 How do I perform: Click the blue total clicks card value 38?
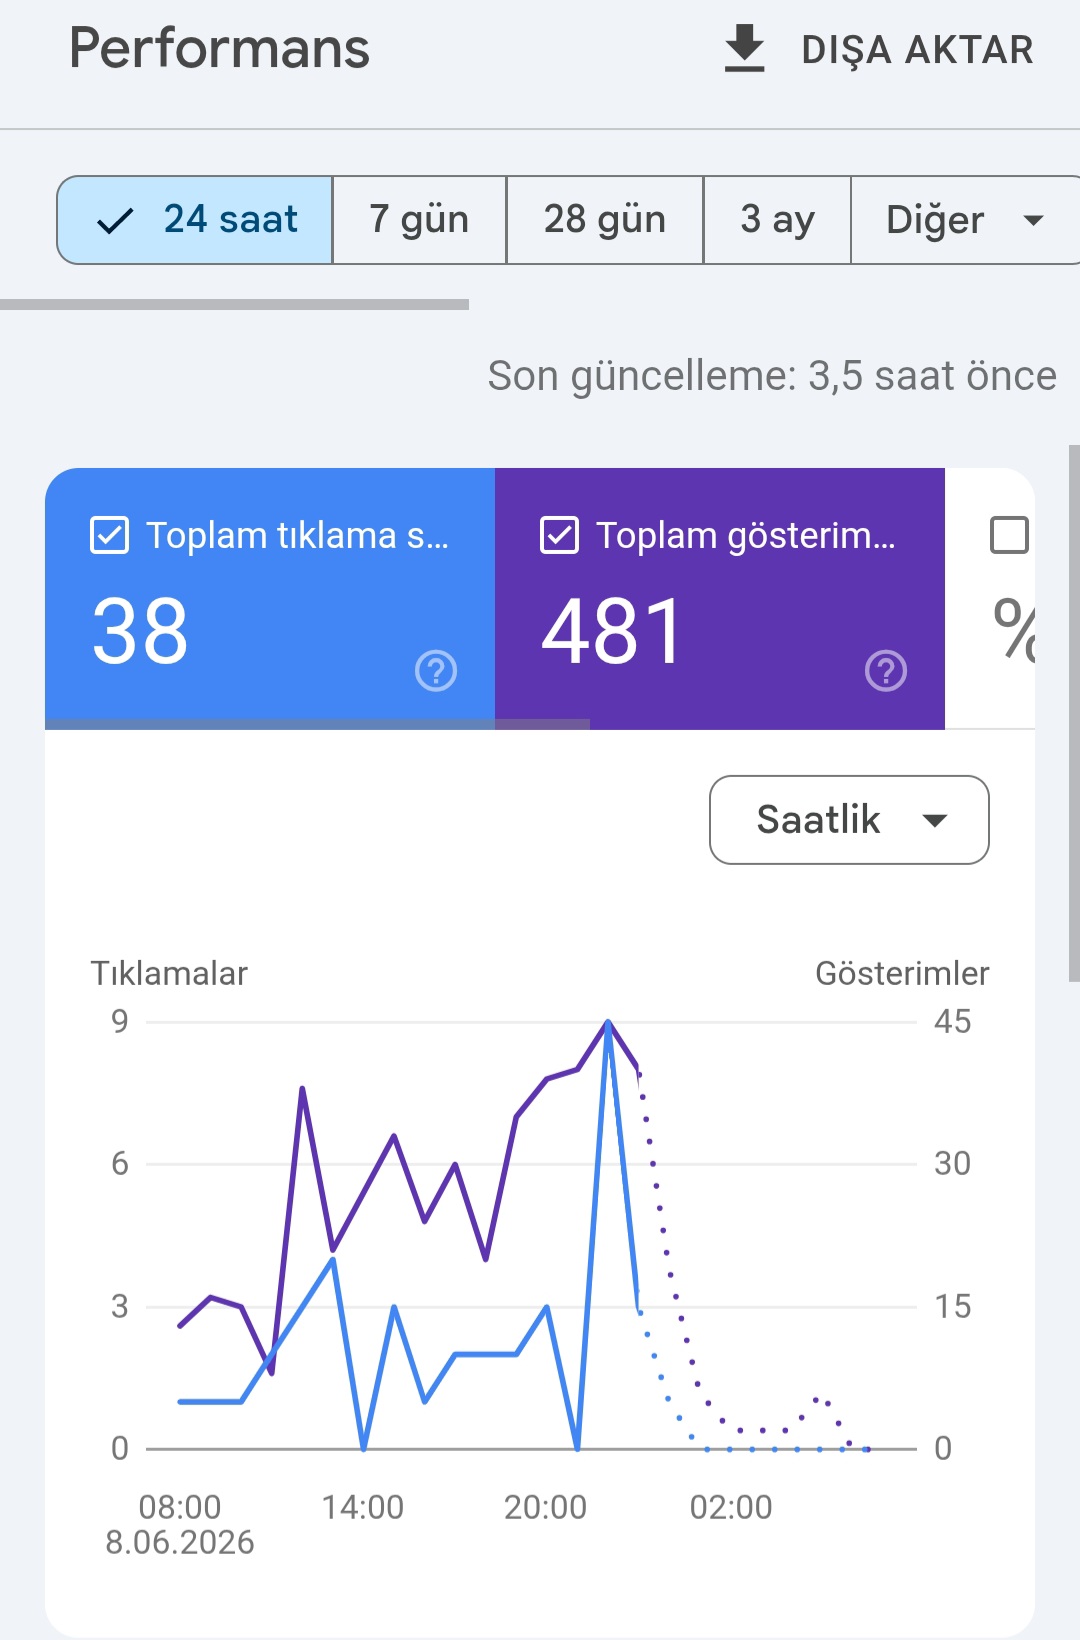click(x=140, y=631)
